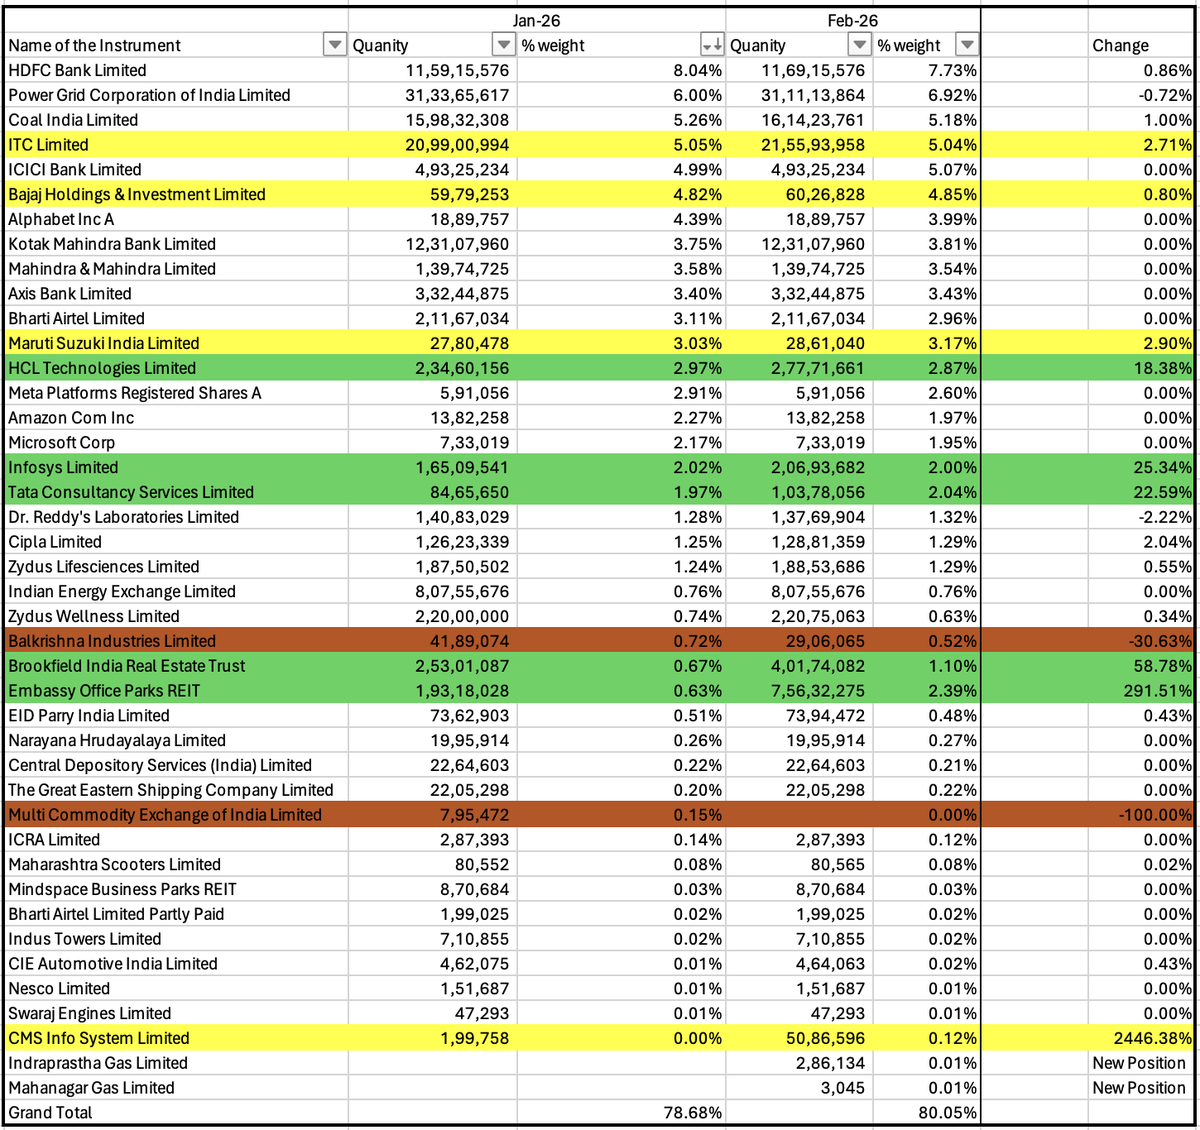This screenshot has width=1200, height=1130.
Task: Open the Jan-26 Quanity filter dropdown
Action: tap(504, 45)
